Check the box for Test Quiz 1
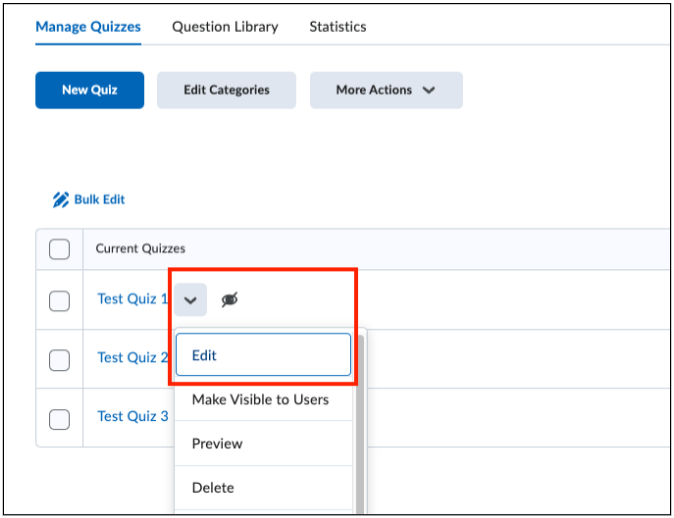674x518 pixels. point(59,300)
